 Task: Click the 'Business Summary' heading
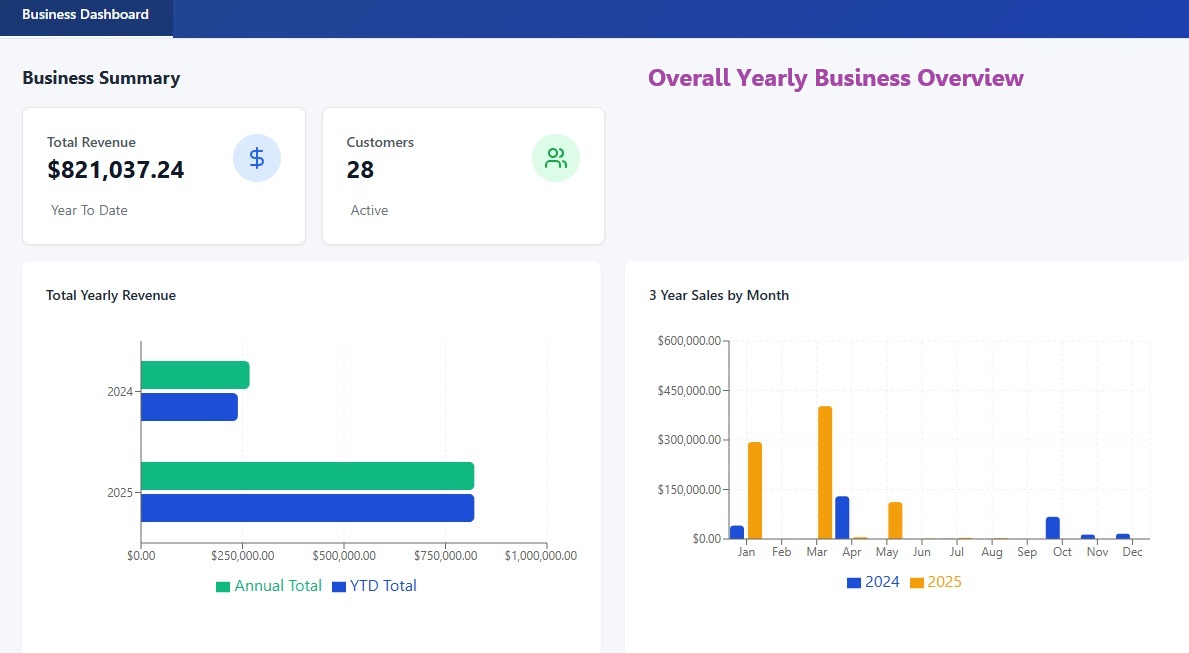102,78
